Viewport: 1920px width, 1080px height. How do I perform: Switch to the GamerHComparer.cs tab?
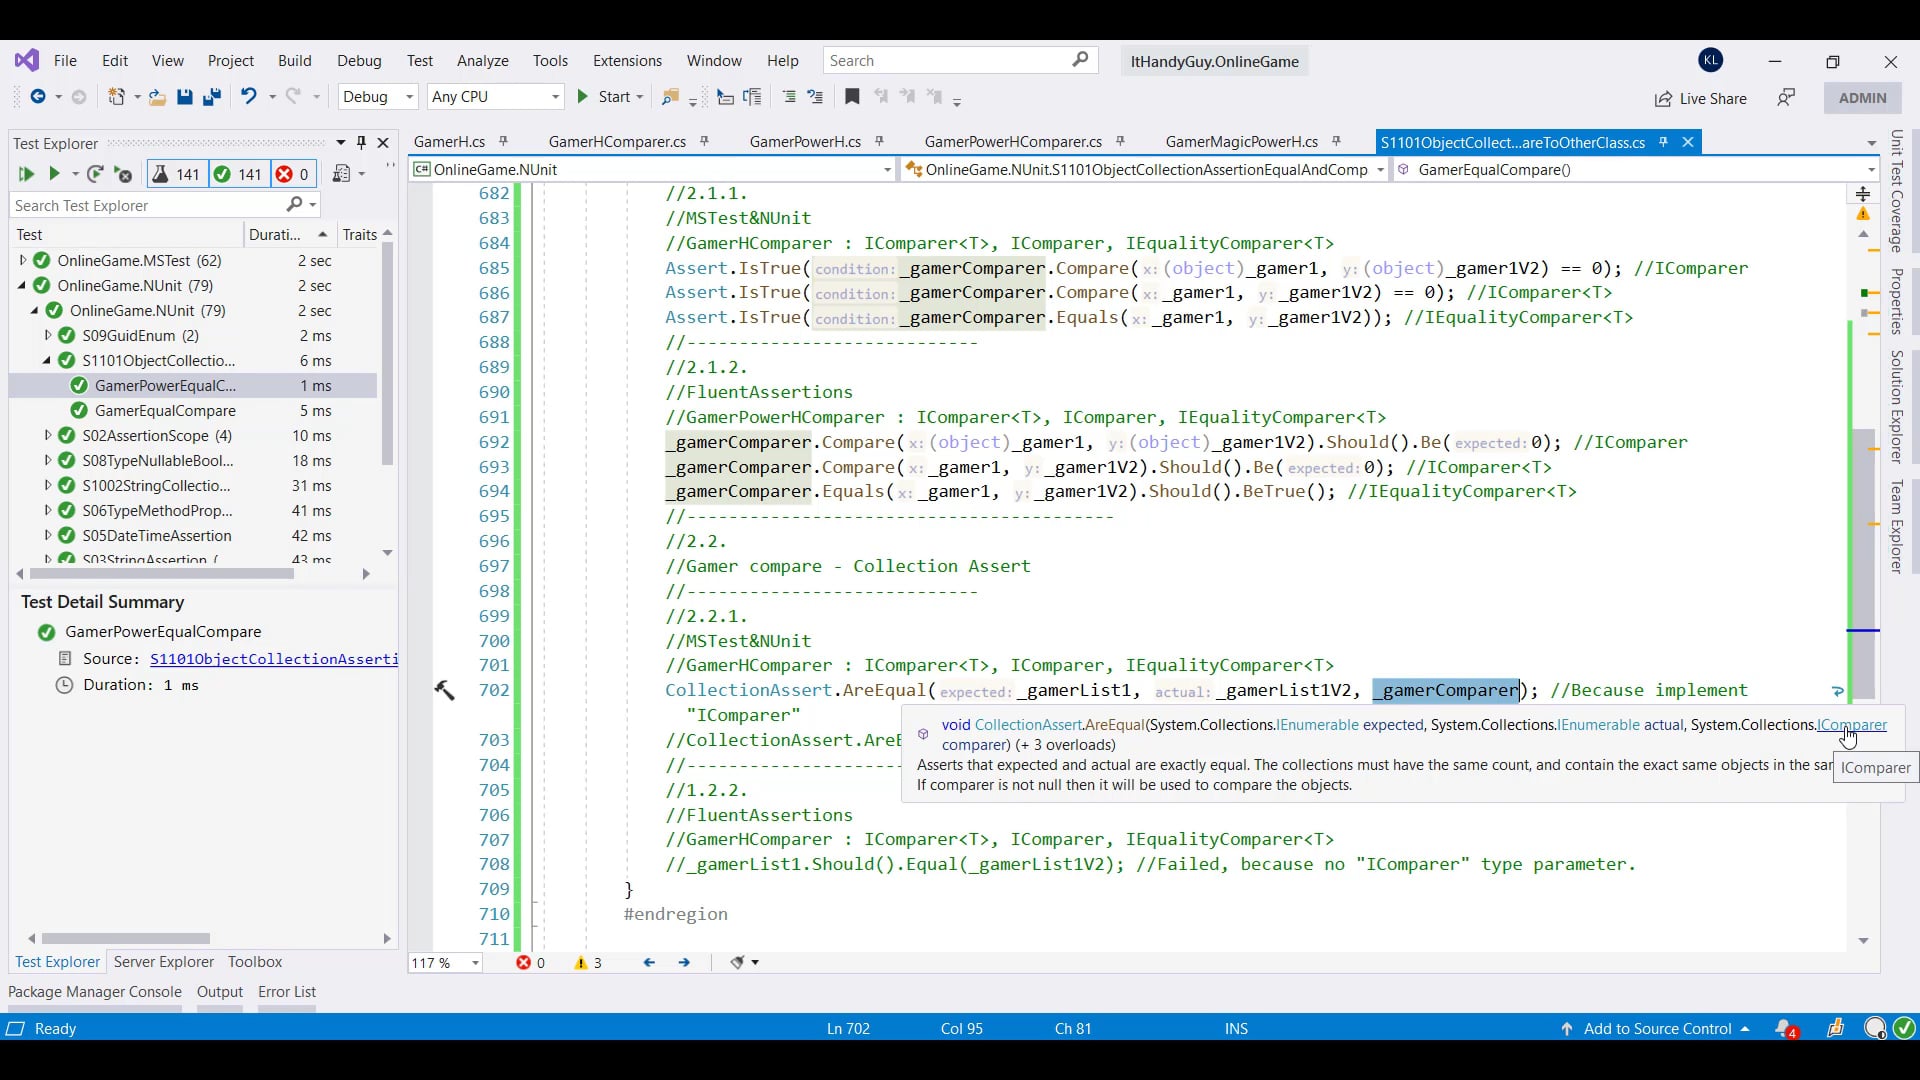click(617, 142)
